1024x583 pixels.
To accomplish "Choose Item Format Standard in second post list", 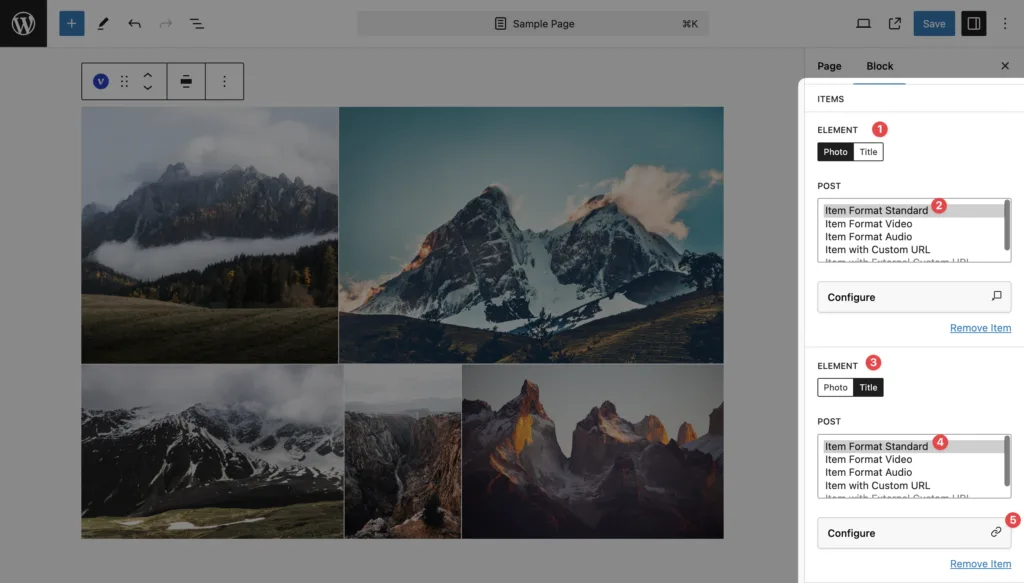I will [913, 446].
